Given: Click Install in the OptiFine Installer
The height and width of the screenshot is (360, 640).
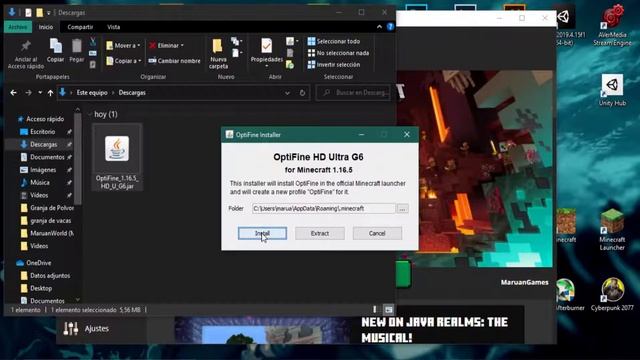Looking at the screenshot, I should tap(262, 233).
